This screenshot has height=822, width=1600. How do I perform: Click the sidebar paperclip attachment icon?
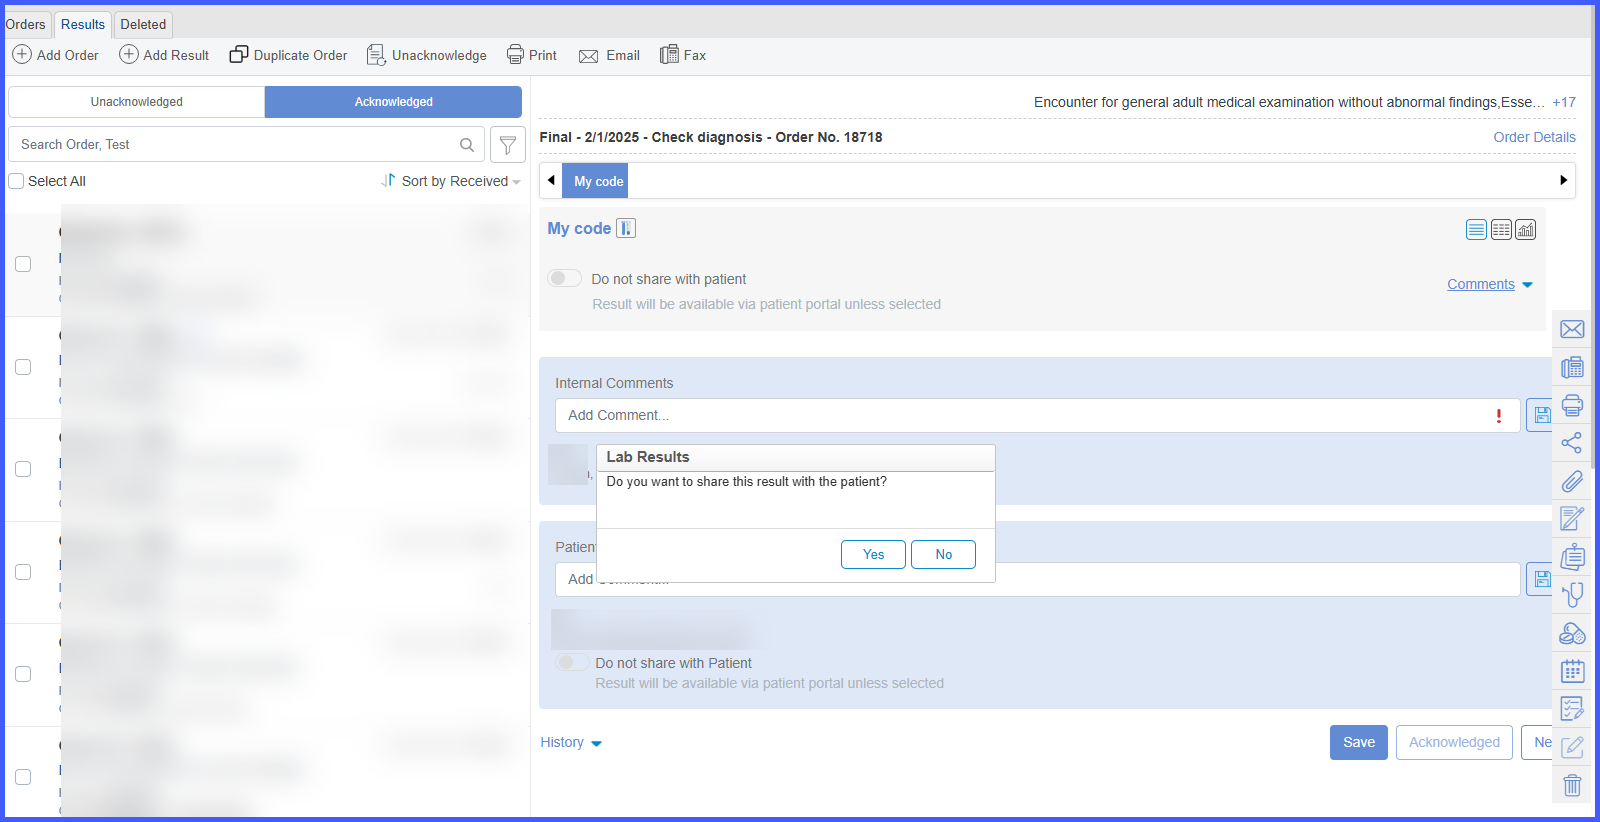coord(1572,481)
